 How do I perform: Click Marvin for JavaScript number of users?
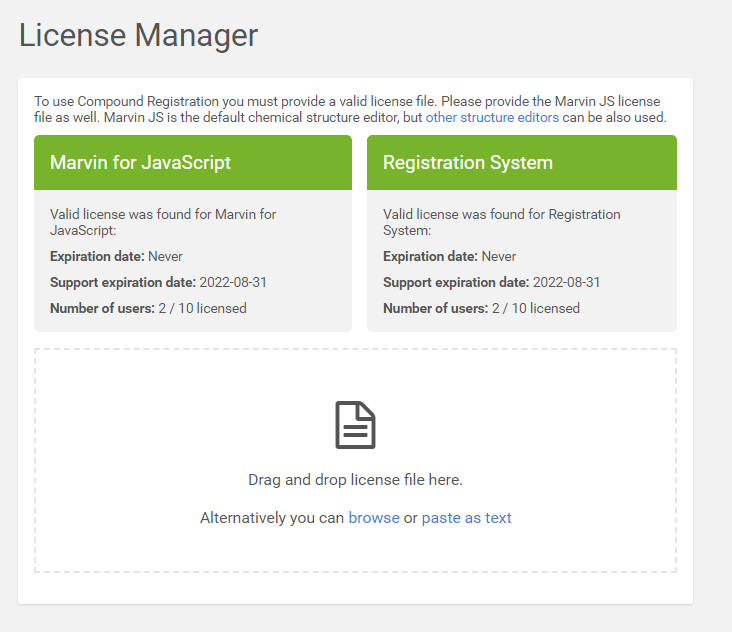[x=148, y=308]
